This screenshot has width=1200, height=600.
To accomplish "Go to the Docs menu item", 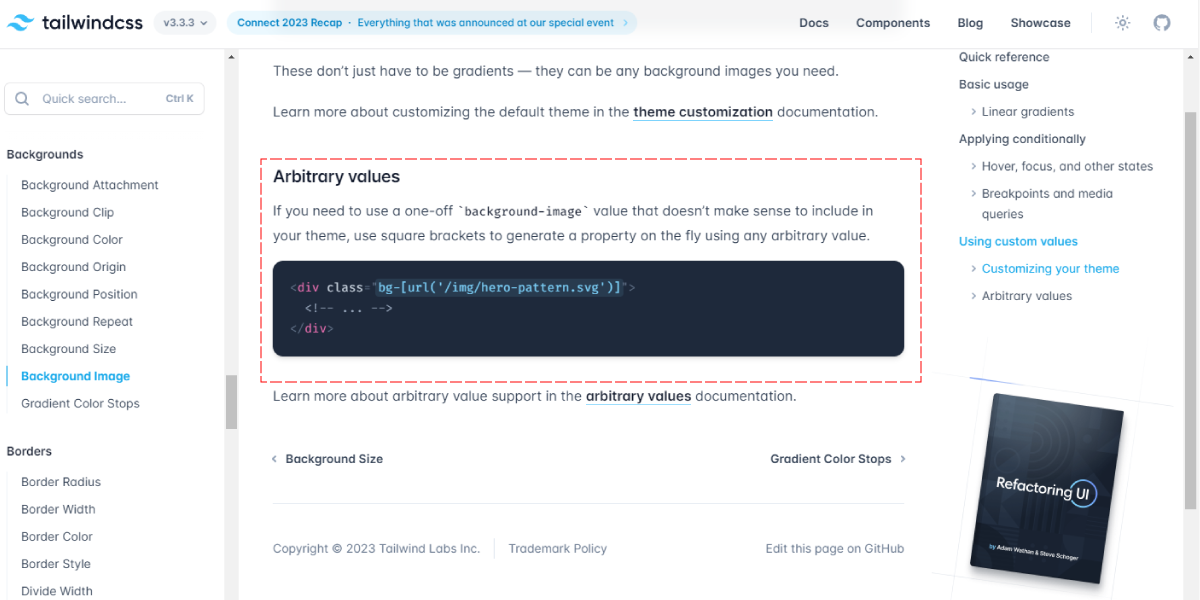I will pos(814,23).
